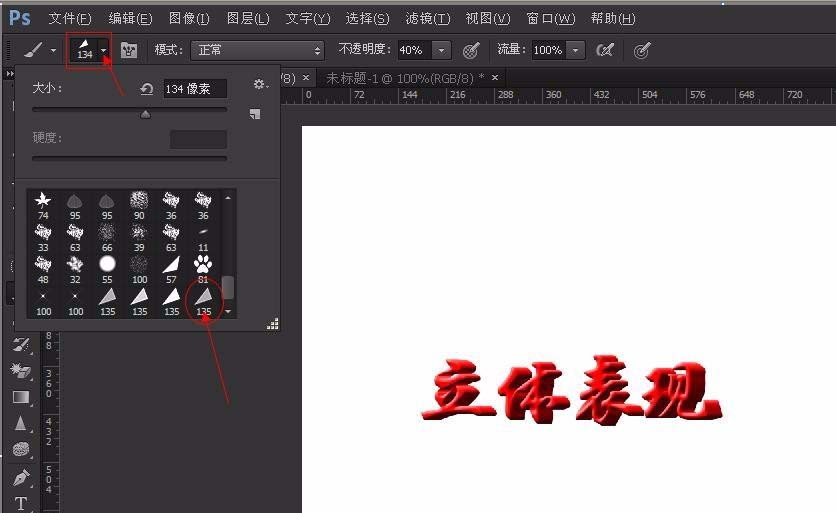Expand the 流量 flow slider arrow

click(x=575, y=50)
